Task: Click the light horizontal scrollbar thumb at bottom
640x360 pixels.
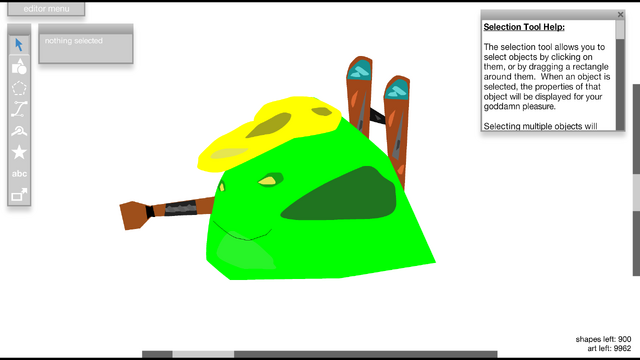Action: pyautogui.click(x=203, y=354)
